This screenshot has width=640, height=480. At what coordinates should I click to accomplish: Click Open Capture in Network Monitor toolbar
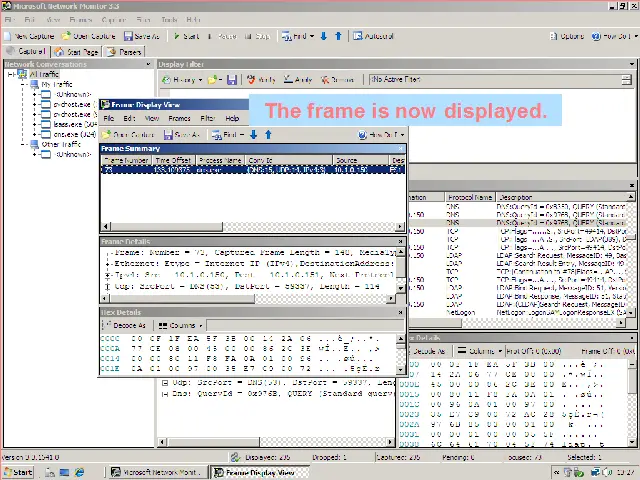(x=89, y=36)
